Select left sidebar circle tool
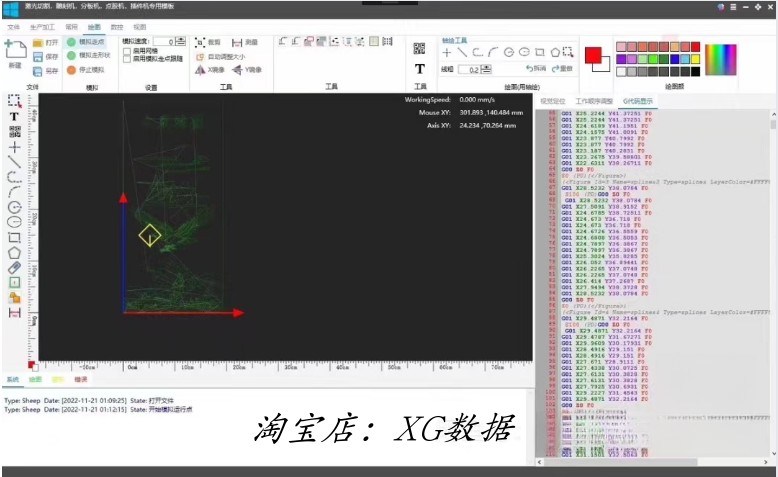The height and width of the screenshot is (477, 778). [14, 207]
